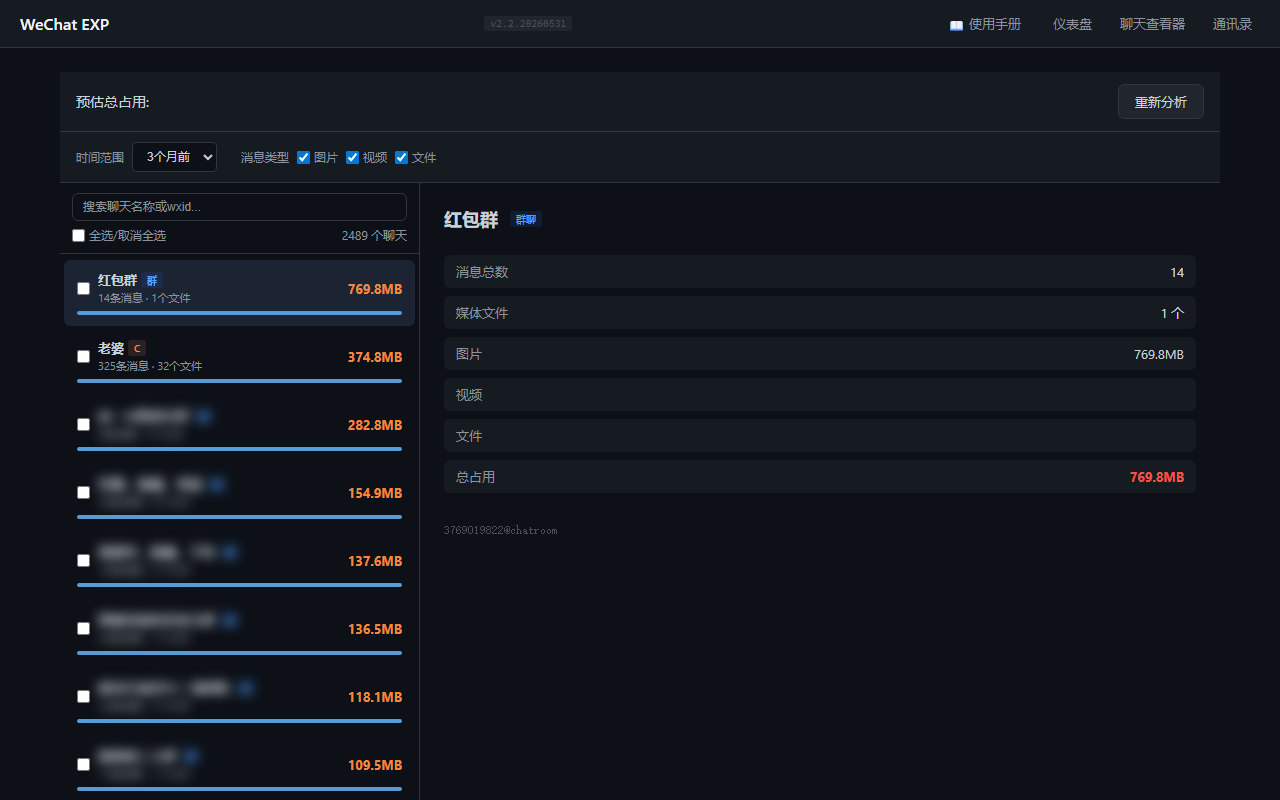This screenshot has width=1280, height=800.
Task: Click the C badge next to 老婆
Action: (137, 349)
